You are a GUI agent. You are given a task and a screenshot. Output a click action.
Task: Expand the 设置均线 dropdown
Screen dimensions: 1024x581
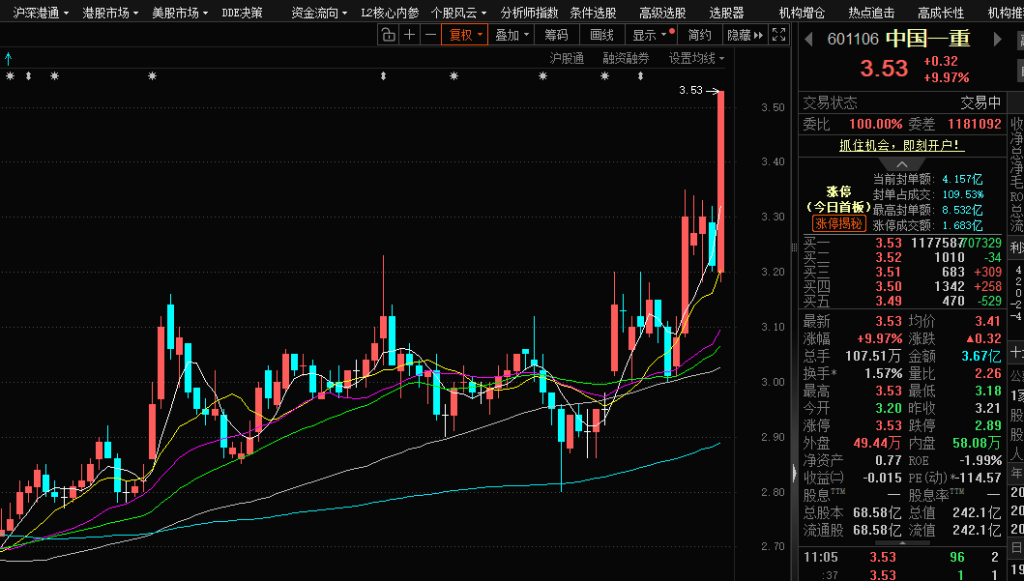696,58
